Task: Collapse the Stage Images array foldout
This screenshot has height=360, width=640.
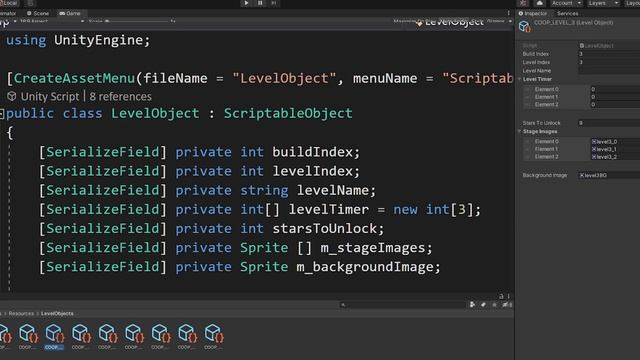Action: (x=520, y=131)
